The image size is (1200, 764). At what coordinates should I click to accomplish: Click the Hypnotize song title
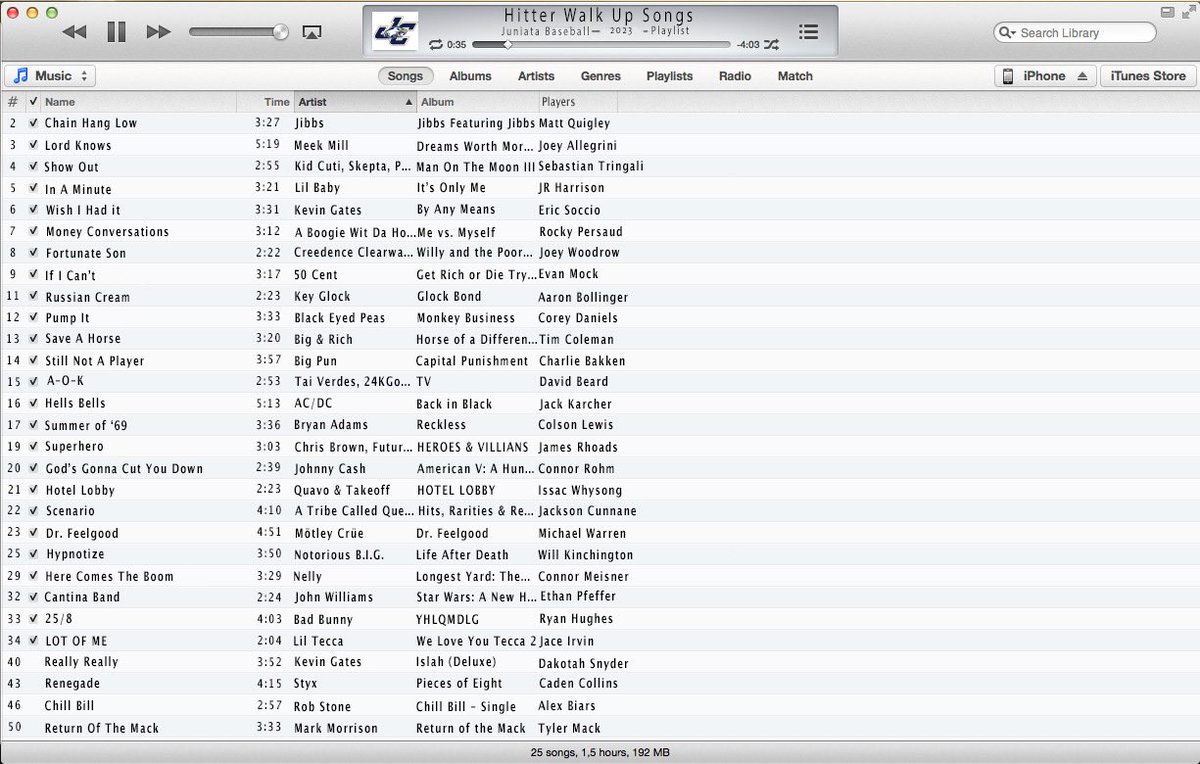click(x=74, y=554)
